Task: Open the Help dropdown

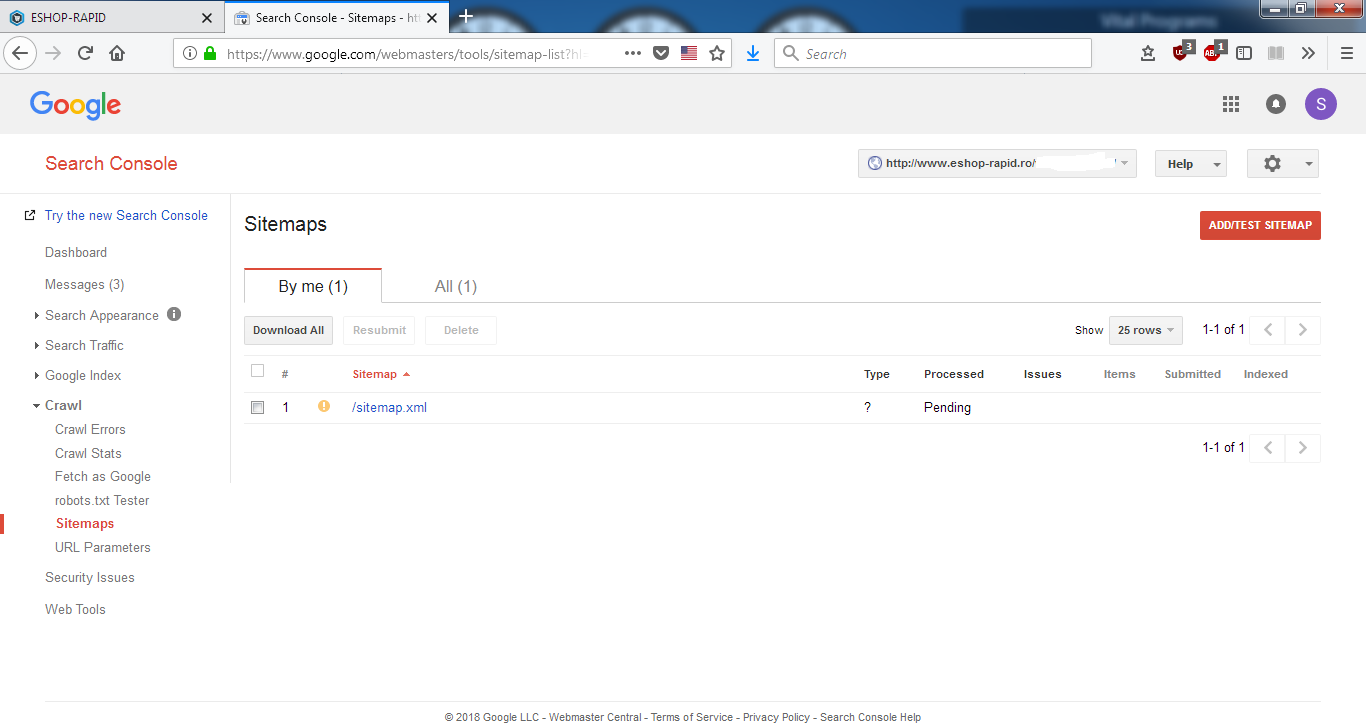Action: coord(1191,164)
